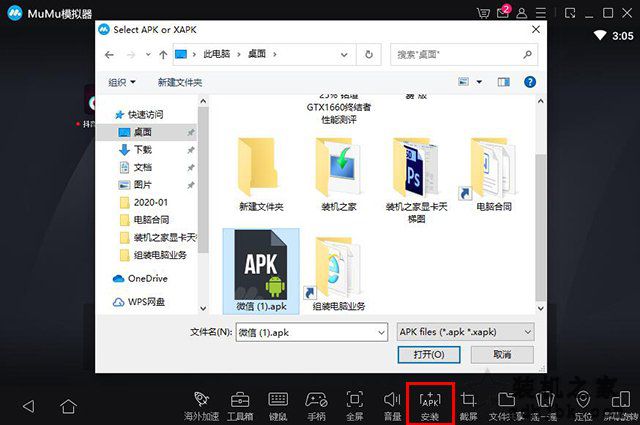Screen dimensions: 640x425
Task: Open the APK files type filter dropdown
Action: click(466, 332)
